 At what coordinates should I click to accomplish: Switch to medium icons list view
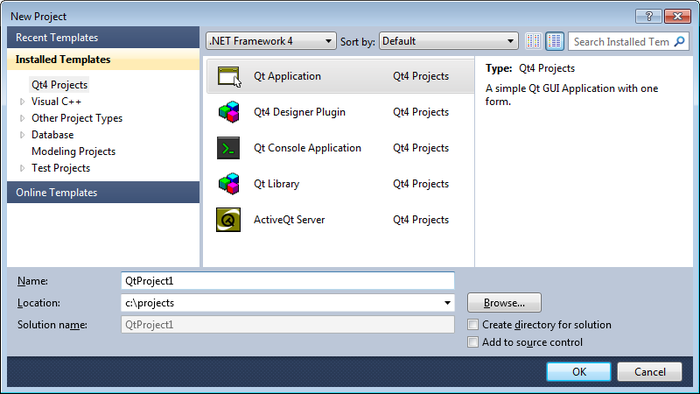554,41
